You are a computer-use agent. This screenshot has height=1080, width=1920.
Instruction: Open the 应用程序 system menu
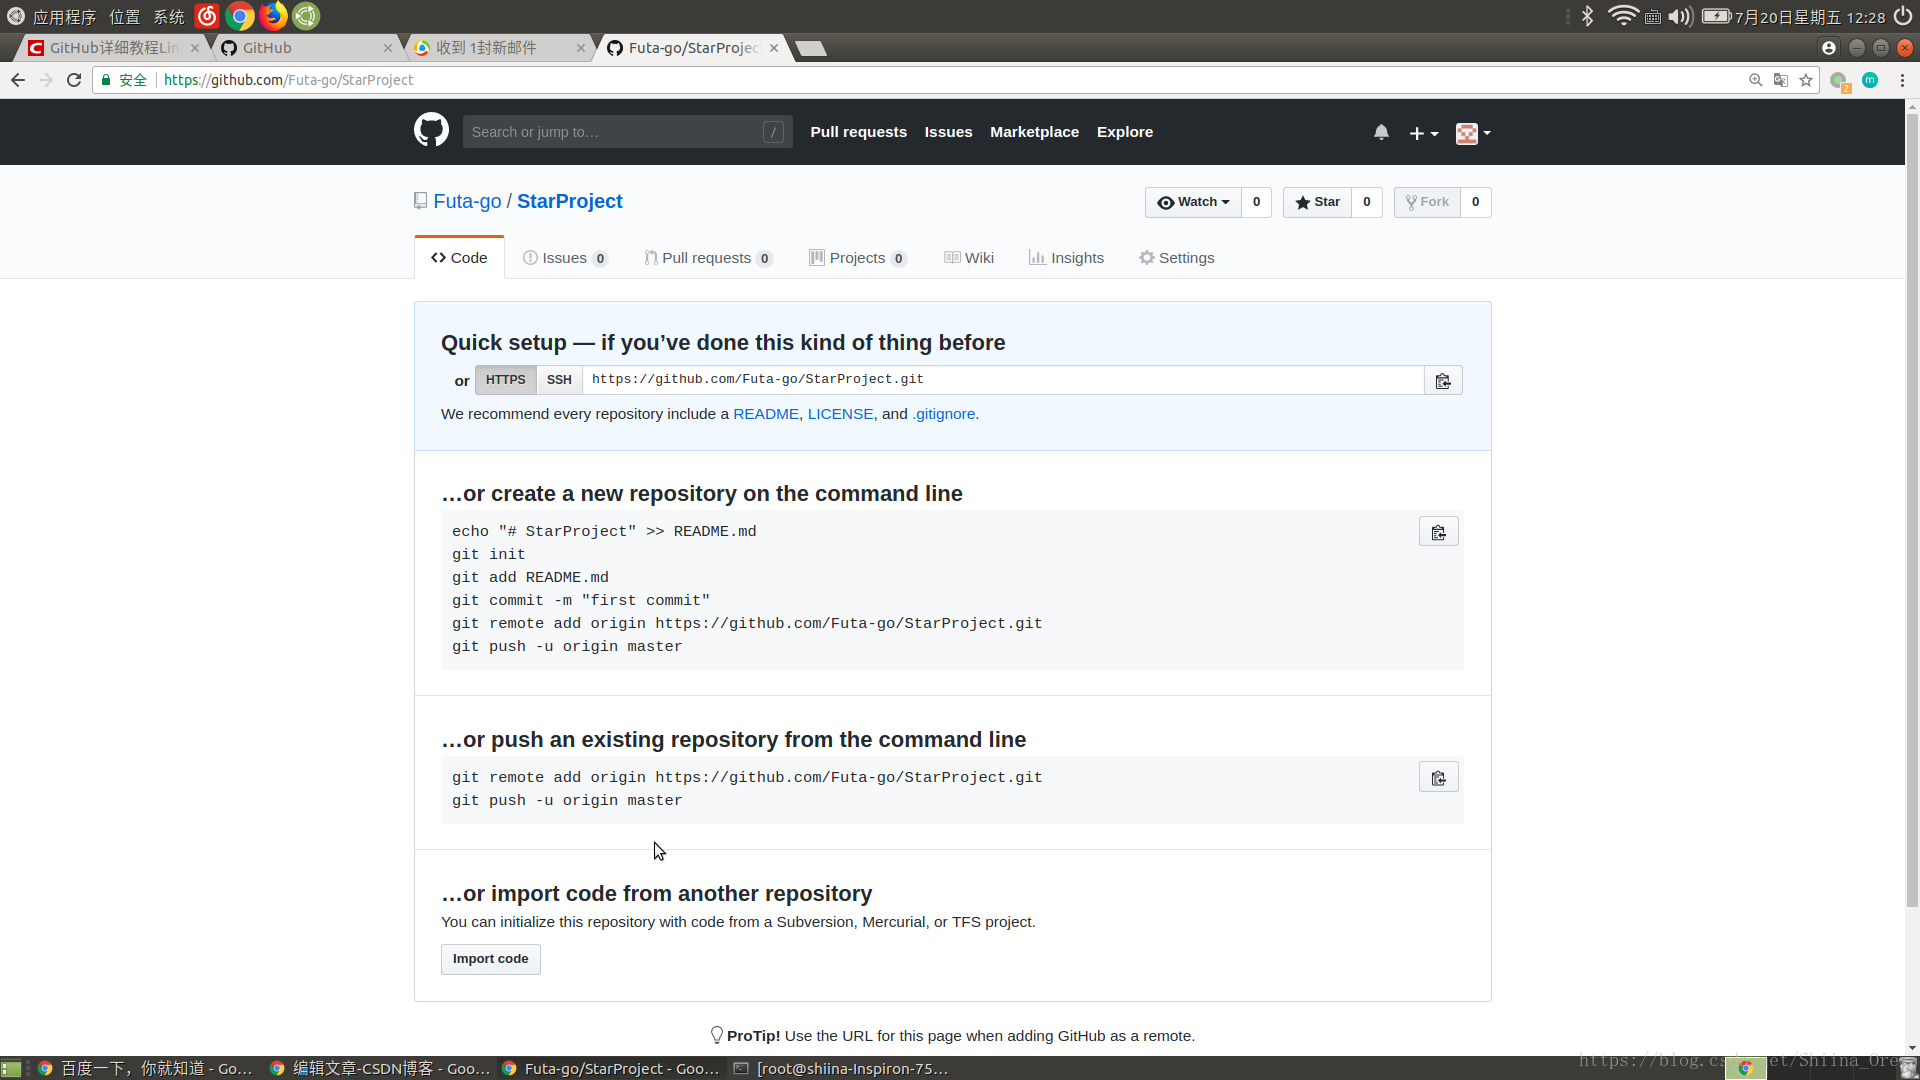coord(64,17)
